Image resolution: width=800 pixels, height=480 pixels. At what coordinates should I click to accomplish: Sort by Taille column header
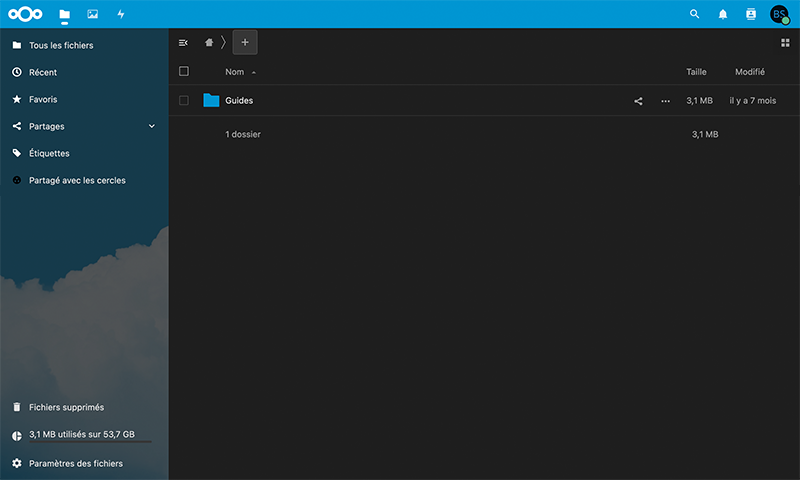696,72
